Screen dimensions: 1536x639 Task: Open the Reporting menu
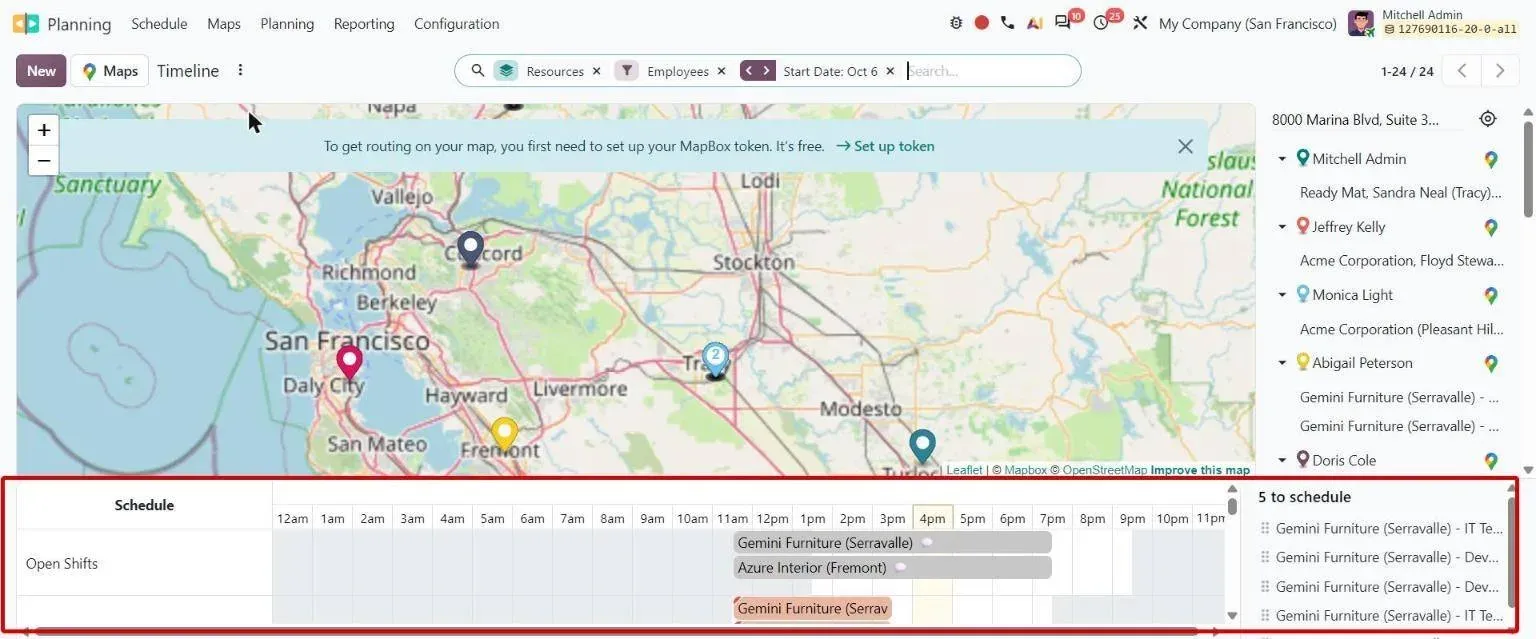coord(364,23)
